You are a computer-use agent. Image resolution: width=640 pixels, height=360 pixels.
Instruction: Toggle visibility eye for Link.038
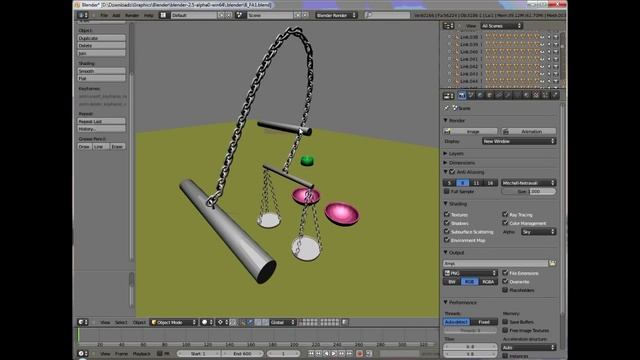coord(542,37)
